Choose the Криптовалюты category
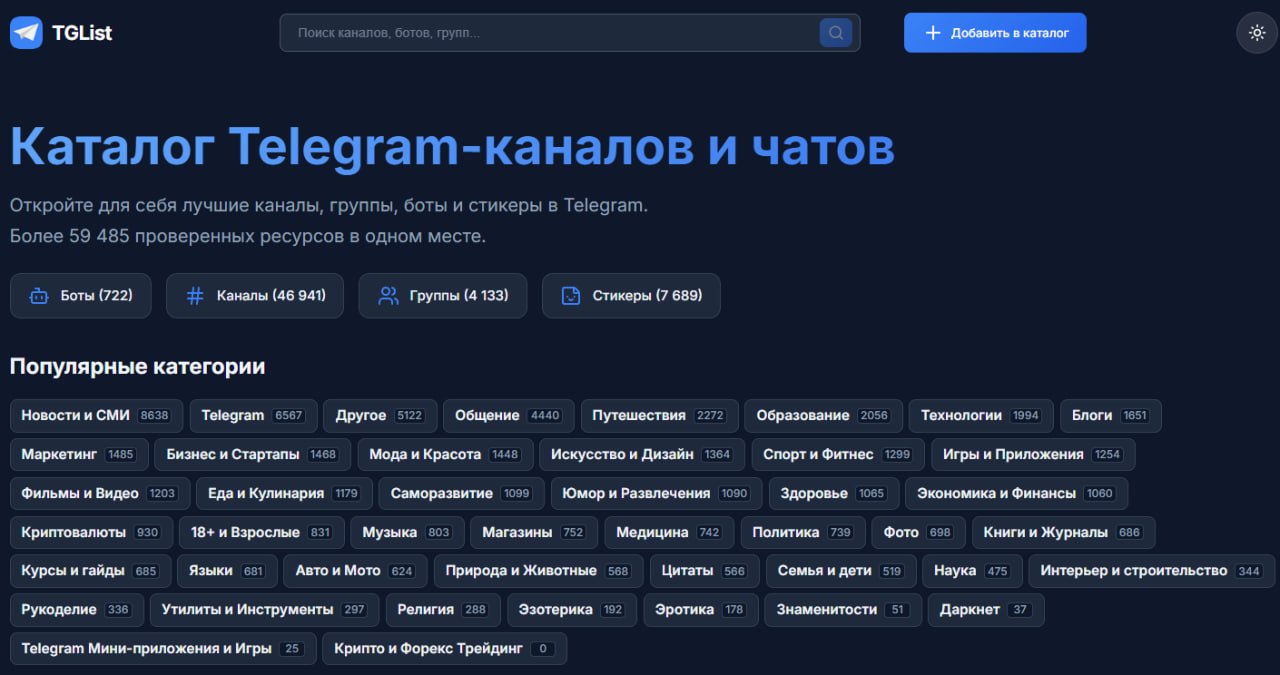The image size is (1280, 675). pos(91,533)
